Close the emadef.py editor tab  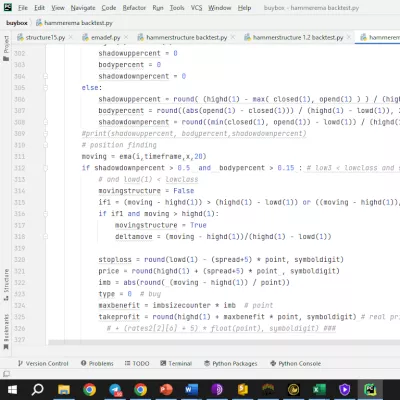click(x=126, y=37)
